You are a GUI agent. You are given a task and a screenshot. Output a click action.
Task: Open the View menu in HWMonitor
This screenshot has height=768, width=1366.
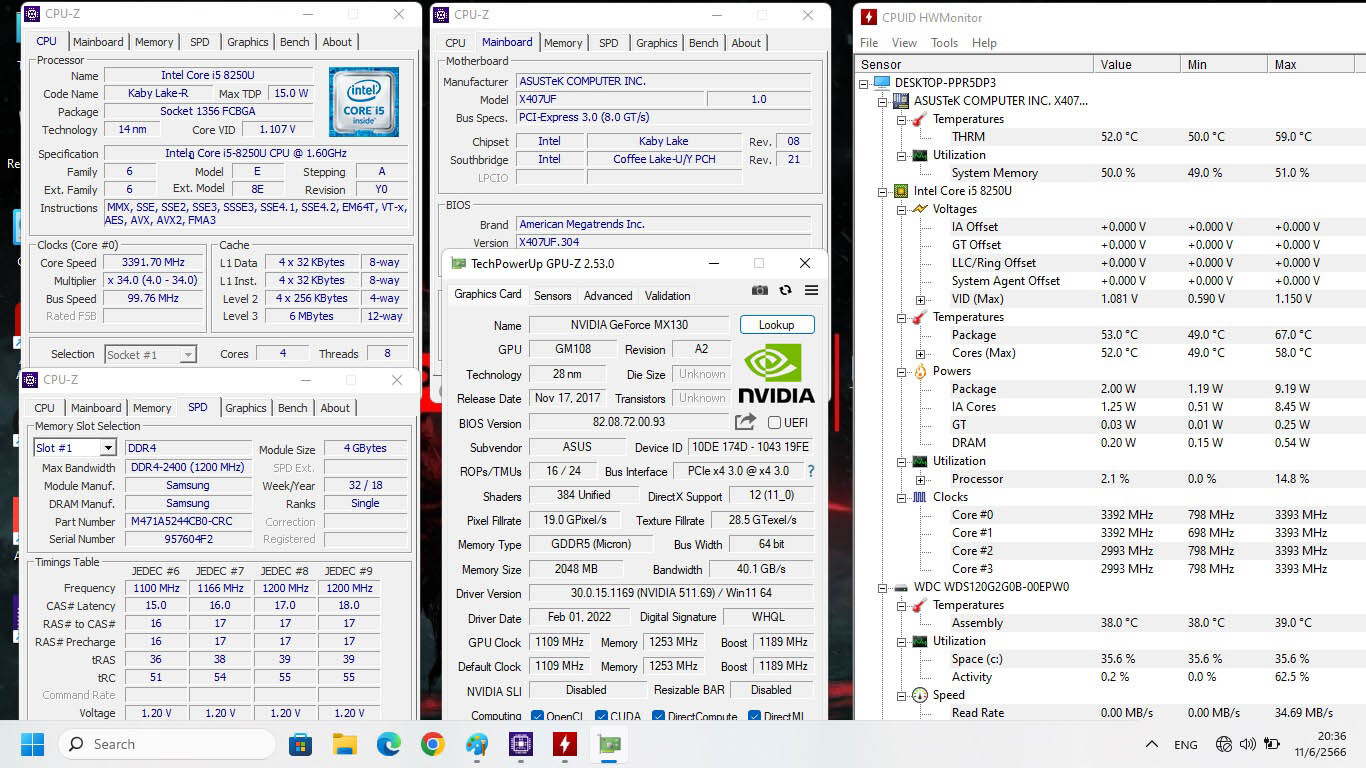[904, 43]
